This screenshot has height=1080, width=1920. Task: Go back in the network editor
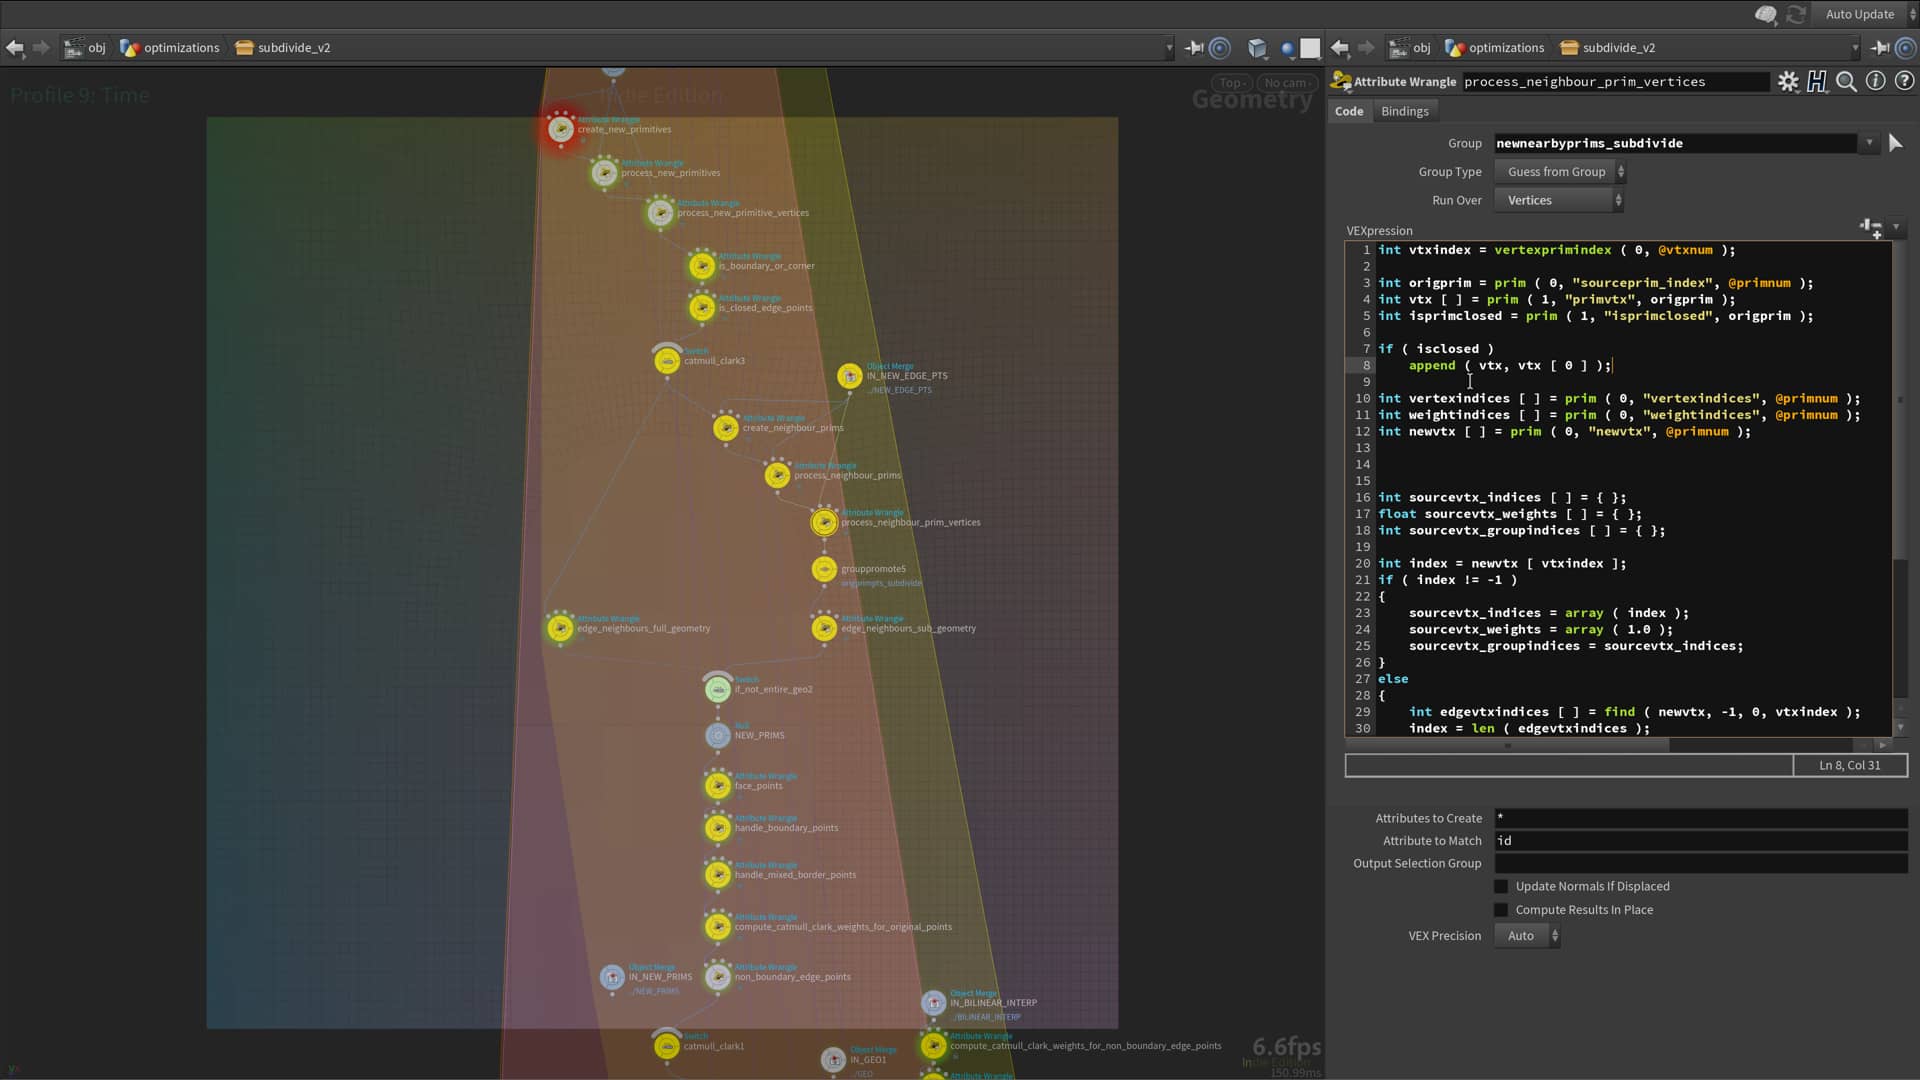click(x=15, y=47)
